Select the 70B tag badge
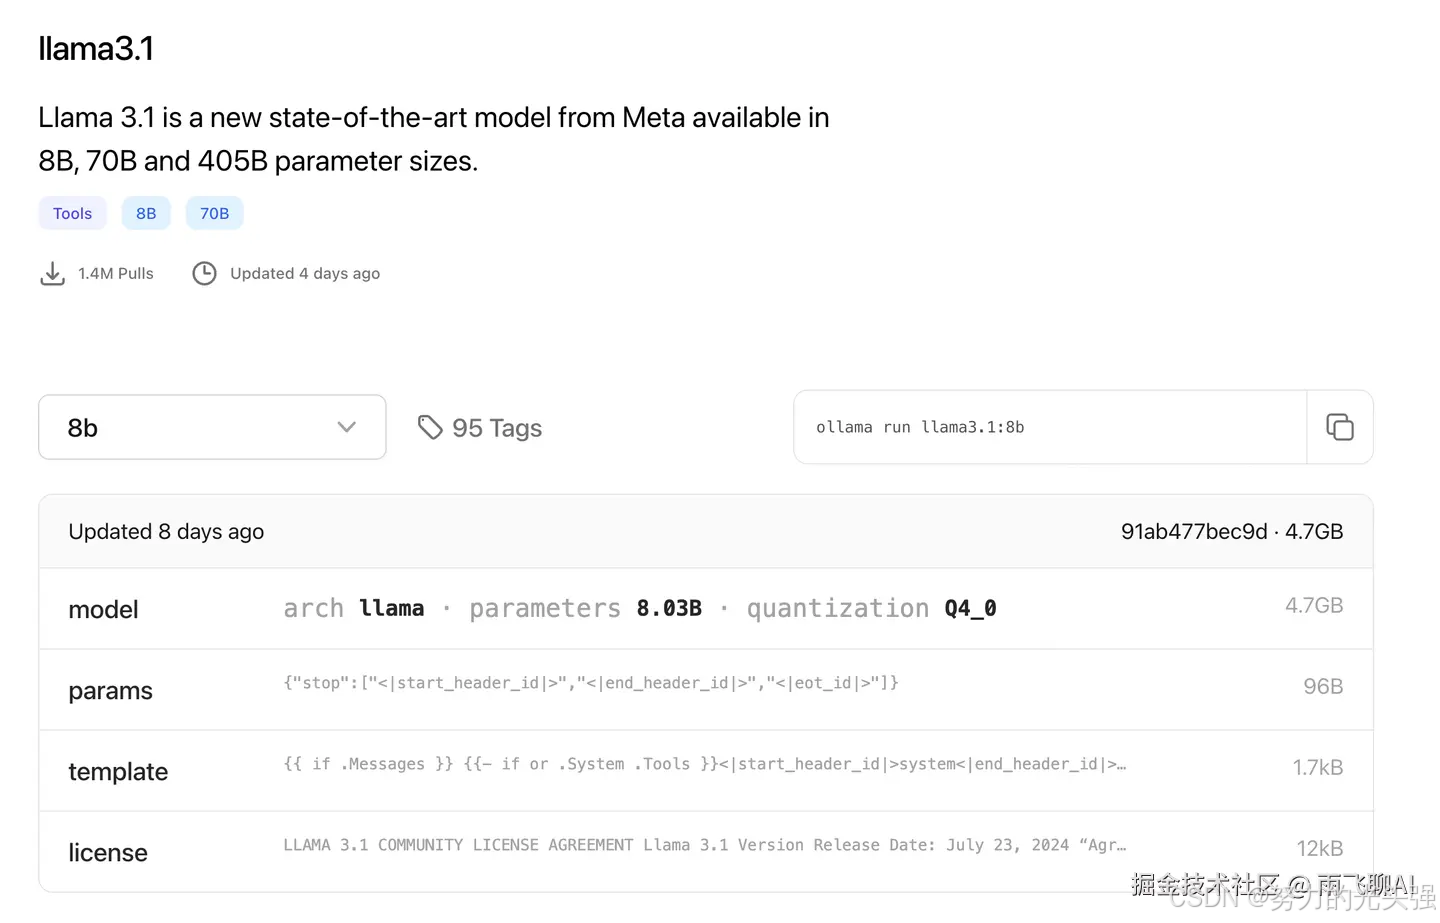The height and width of the screenshot is (923, 1440). [214, 213]
